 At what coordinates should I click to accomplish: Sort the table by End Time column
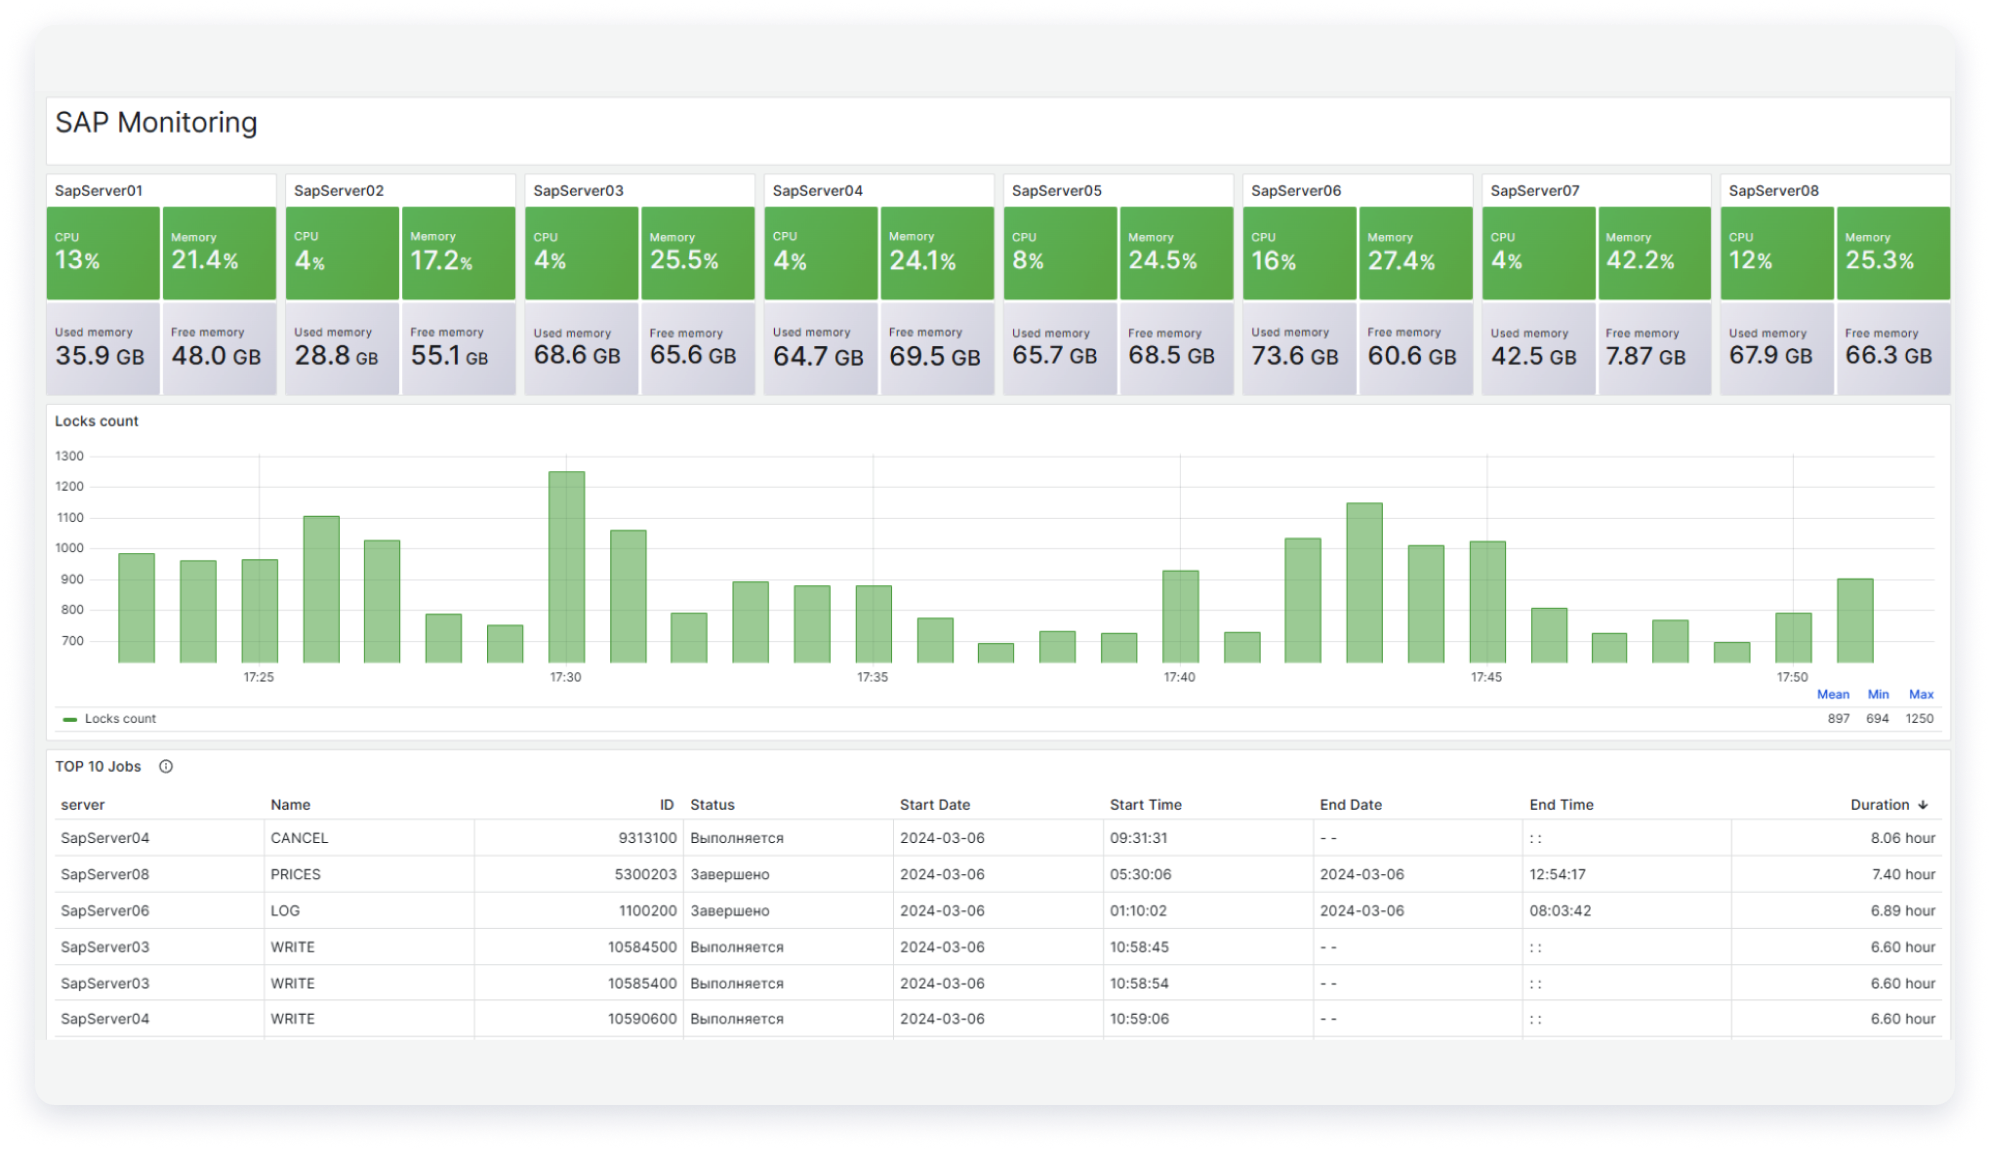click(x=1561, y=805)
